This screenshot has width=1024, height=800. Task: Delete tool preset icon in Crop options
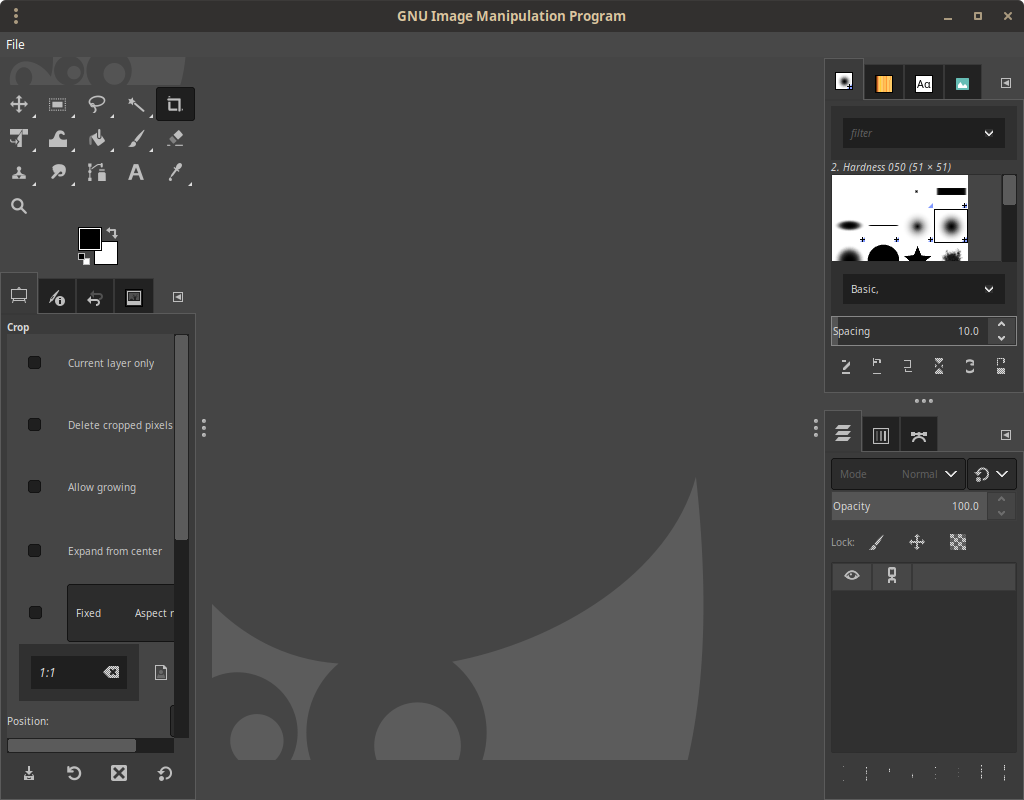point(119,773)
